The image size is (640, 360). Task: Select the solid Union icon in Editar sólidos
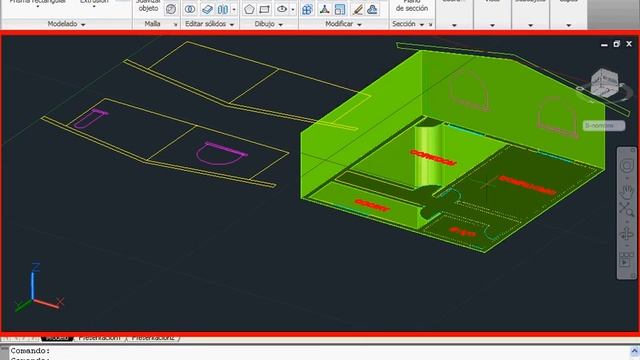[190, 9]
